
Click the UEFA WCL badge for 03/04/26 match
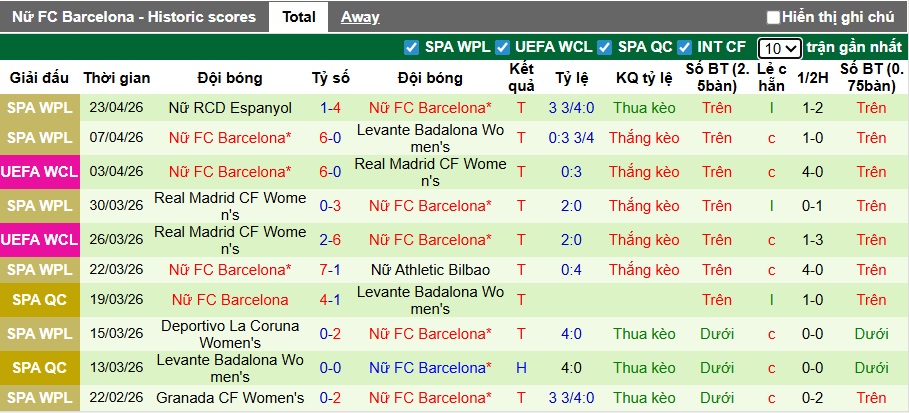(x=39, y=172)
